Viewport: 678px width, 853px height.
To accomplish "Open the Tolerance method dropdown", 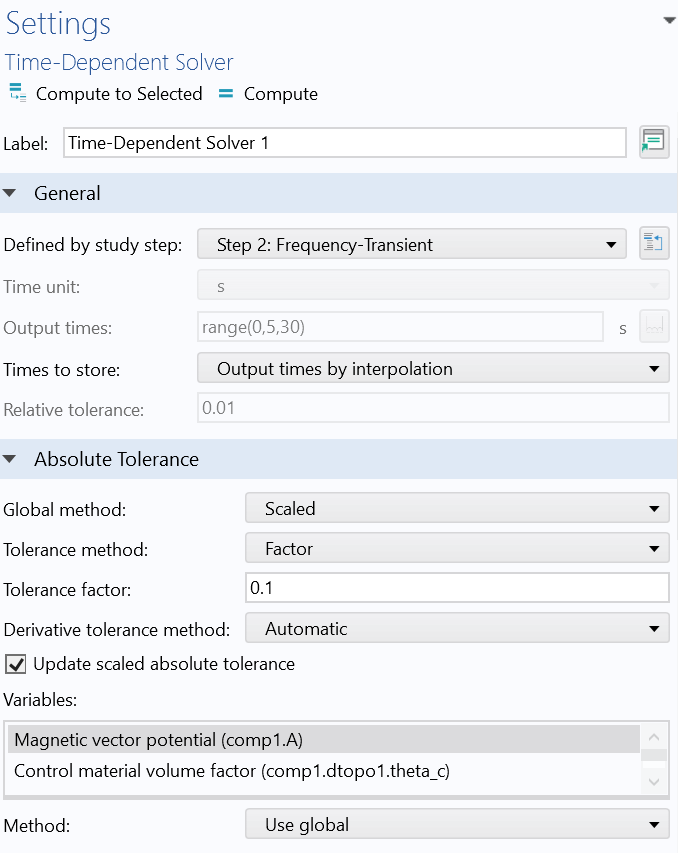I will [456, 549].
